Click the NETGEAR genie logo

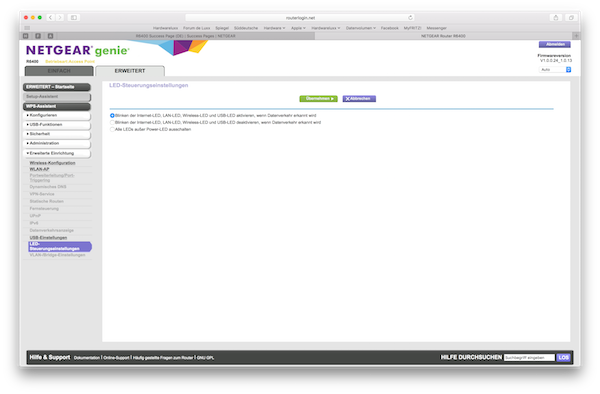78,50
